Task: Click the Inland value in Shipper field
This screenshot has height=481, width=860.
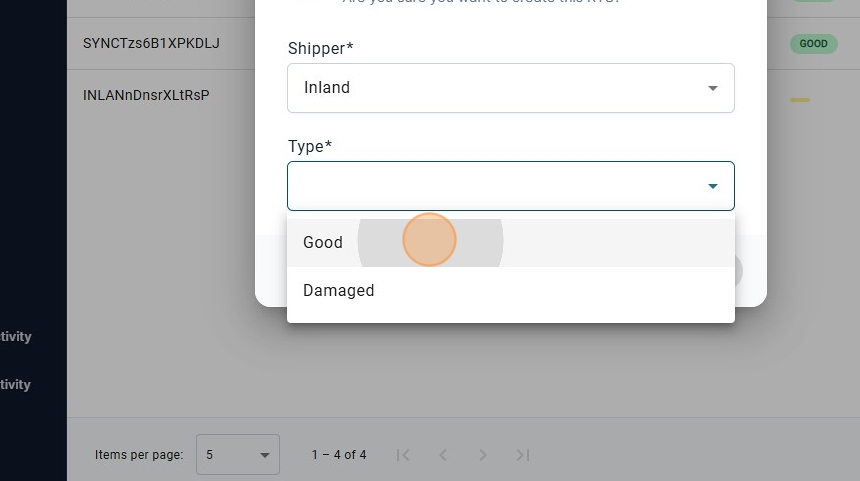Action: click(x=327, y=88)
